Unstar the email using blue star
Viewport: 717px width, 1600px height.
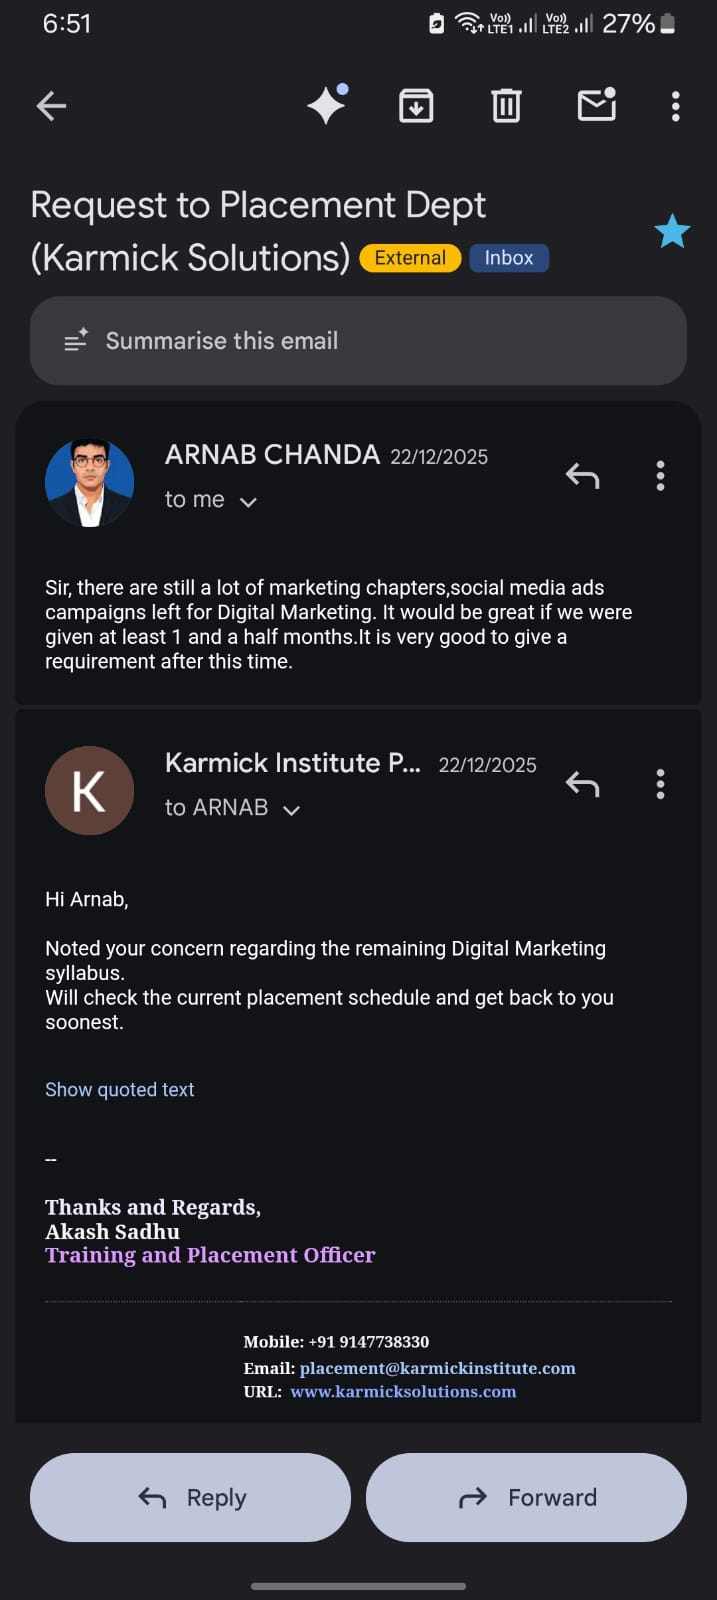(x=672, y=232)
